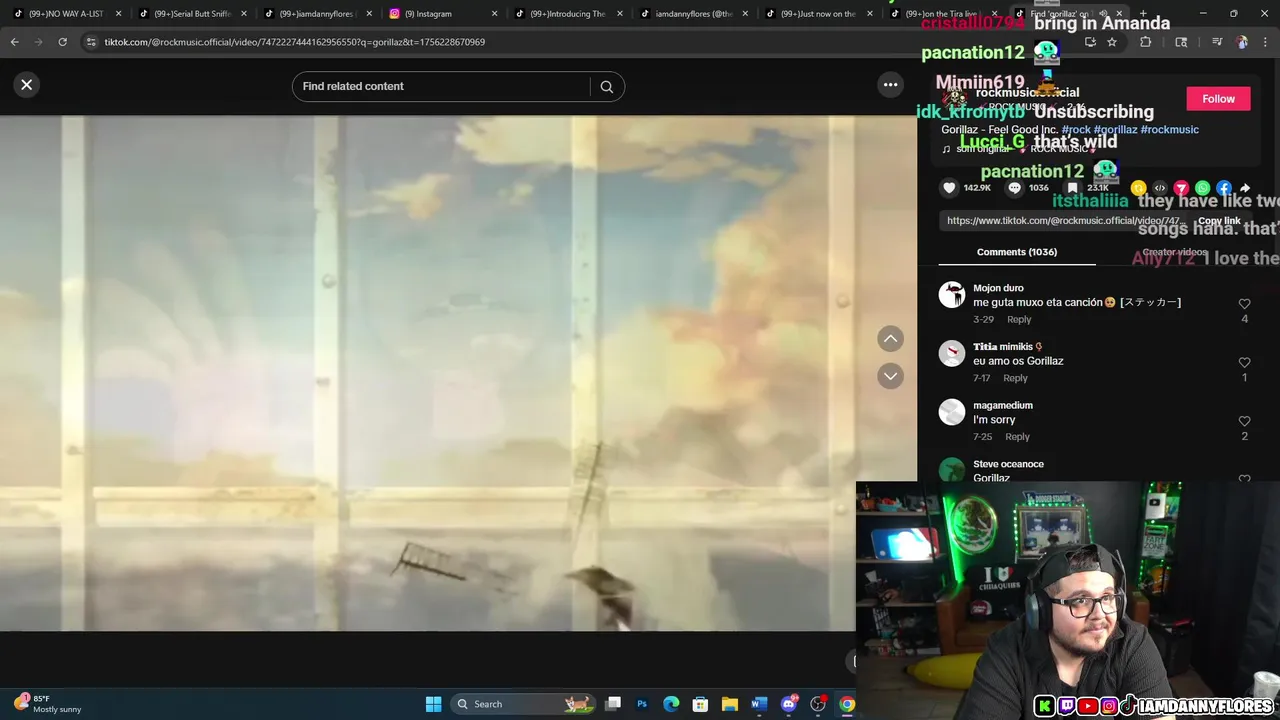The height and width of the screenshot is (720, 1280).
Task: Click weather widget showing 85°F Mostly sunny
Action: coord(47,704)
